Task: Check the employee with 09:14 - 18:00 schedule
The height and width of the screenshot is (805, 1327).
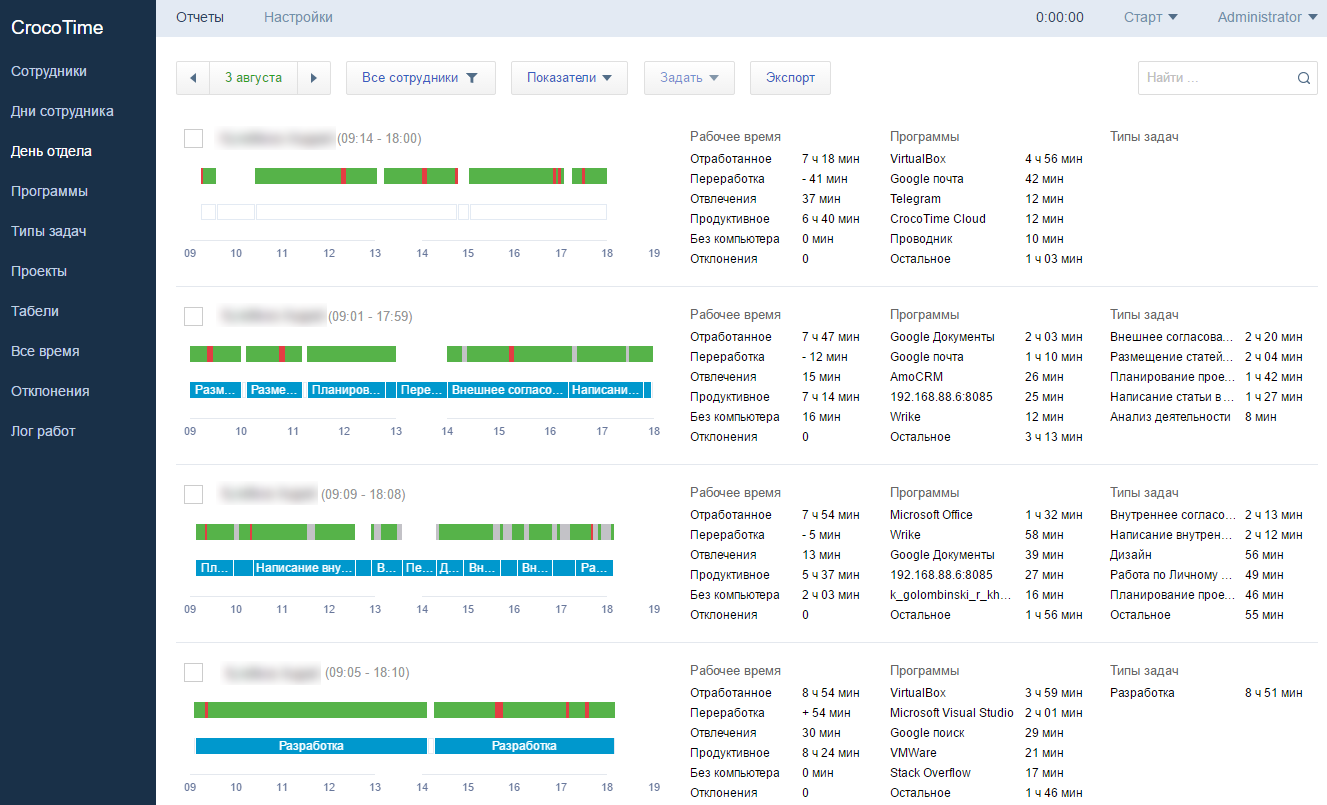Action: point(194,138)
